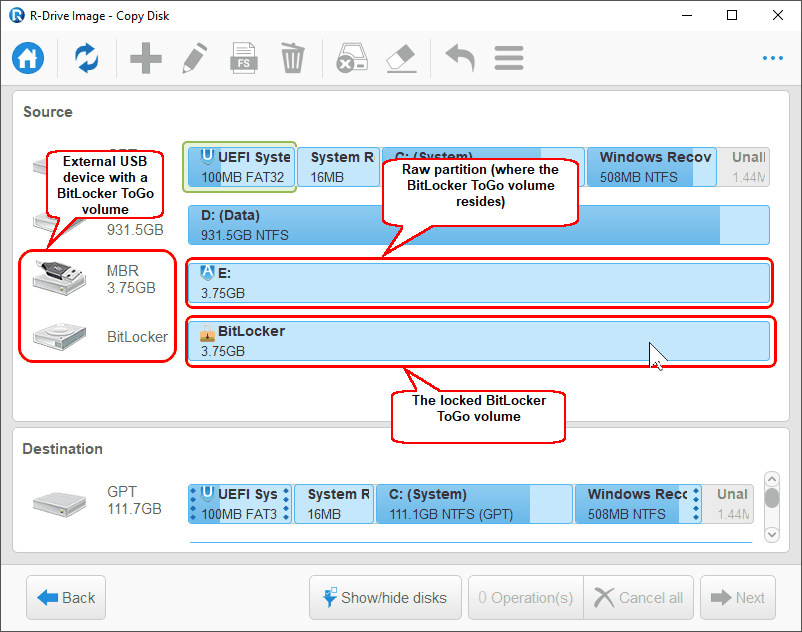Select the source Unallocated 1.44MB space
802x632 pixels.
pyautogui.click(x=743, y=167)
